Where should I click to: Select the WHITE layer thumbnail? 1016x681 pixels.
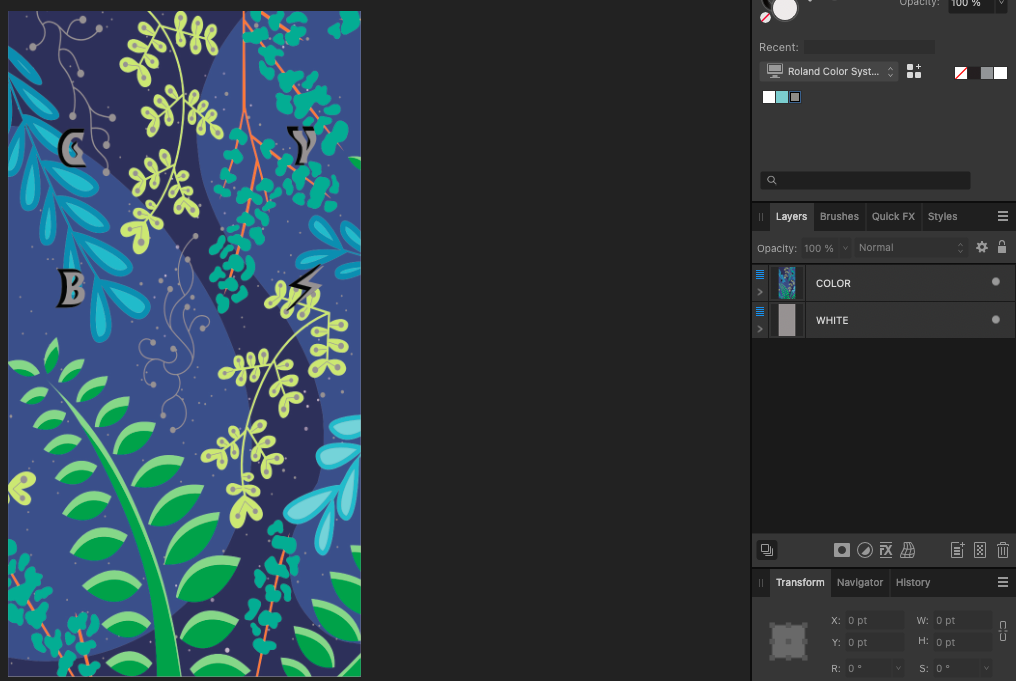(787, 320)
